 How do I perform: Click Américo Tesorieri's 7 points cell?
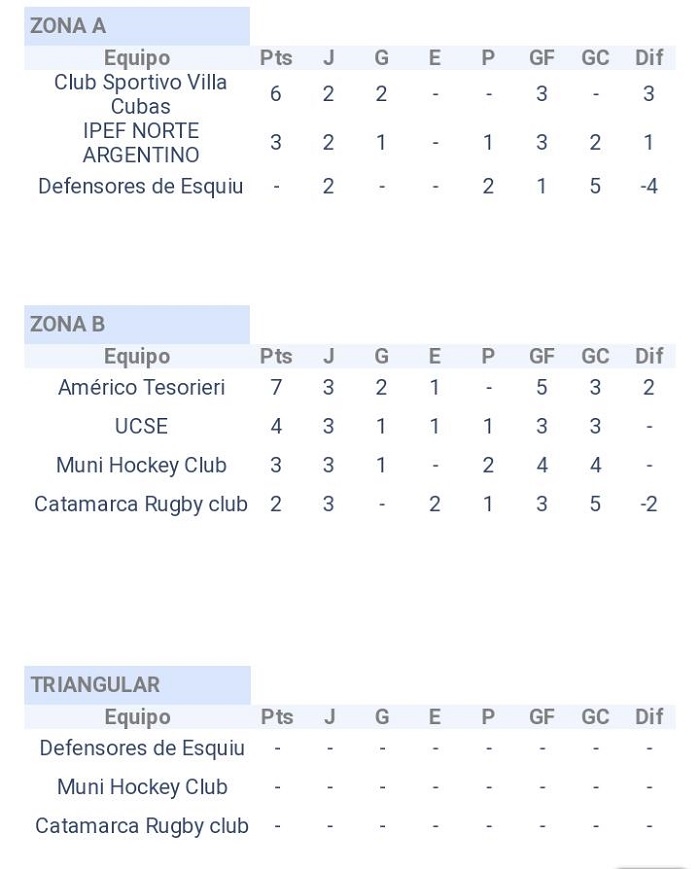coord(276,387)
